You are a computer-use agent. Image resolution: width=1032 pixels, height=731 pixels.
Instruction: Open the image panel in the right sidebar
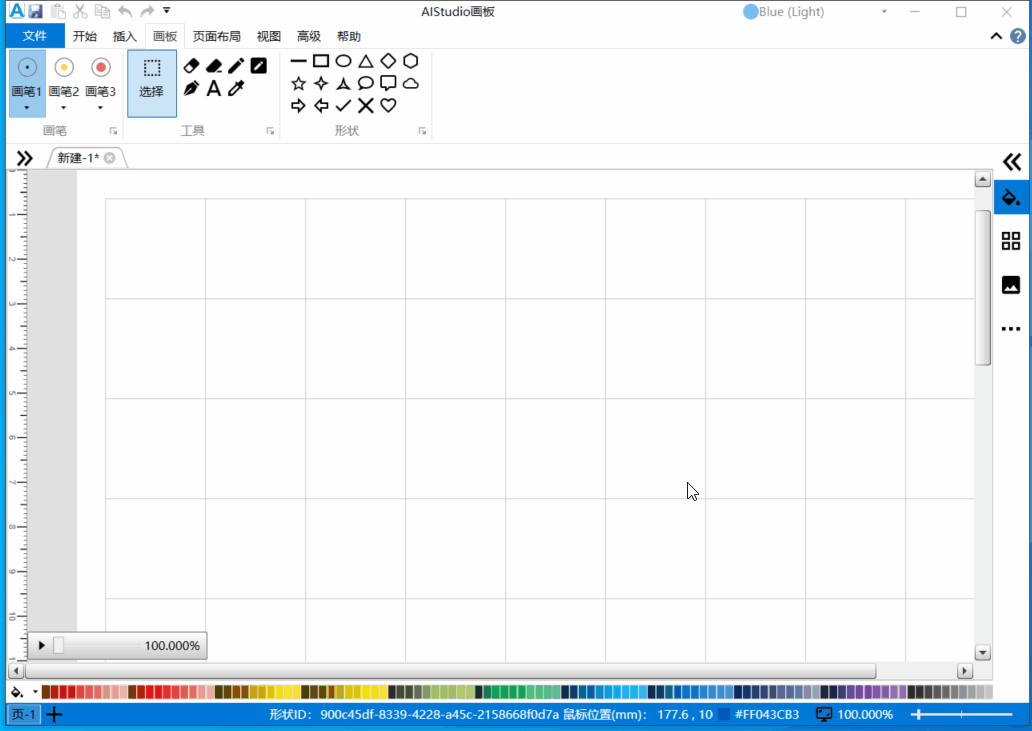pos(1011,285)
